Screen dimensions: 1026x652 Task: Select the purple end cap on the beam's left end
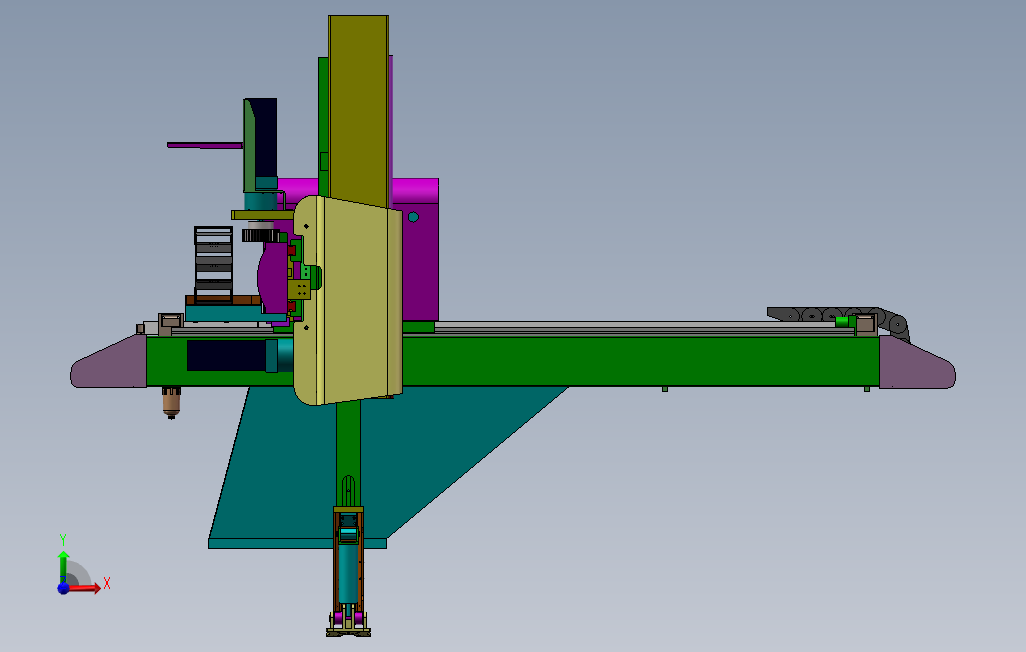[109, 361]
